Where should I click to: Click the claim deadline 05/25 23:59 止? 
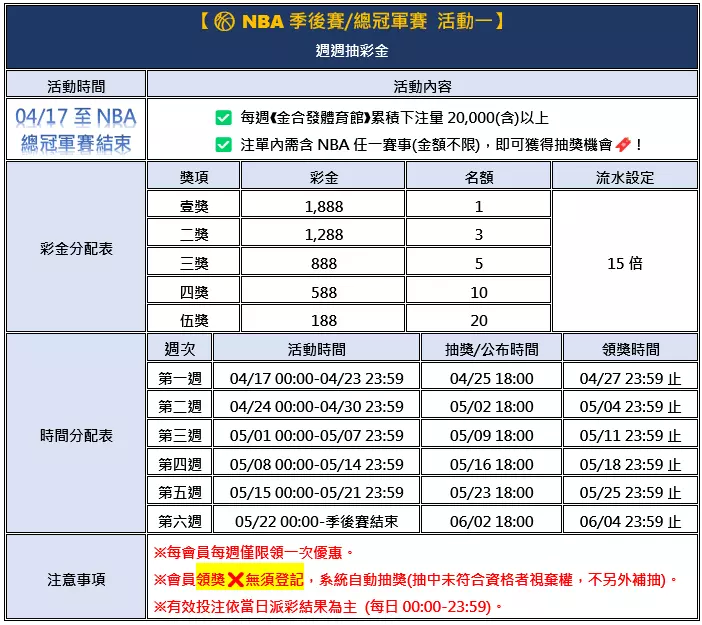(630, 492)
